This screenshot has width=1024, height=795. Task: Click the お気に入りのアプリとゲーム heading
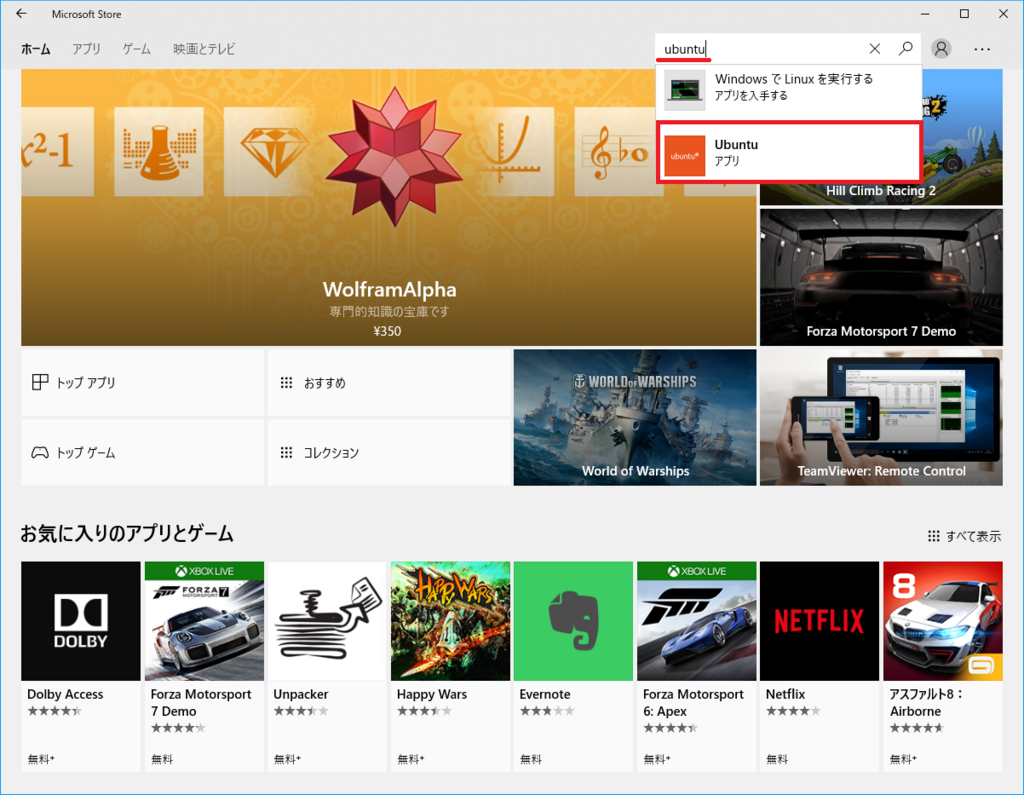point(127,534)
